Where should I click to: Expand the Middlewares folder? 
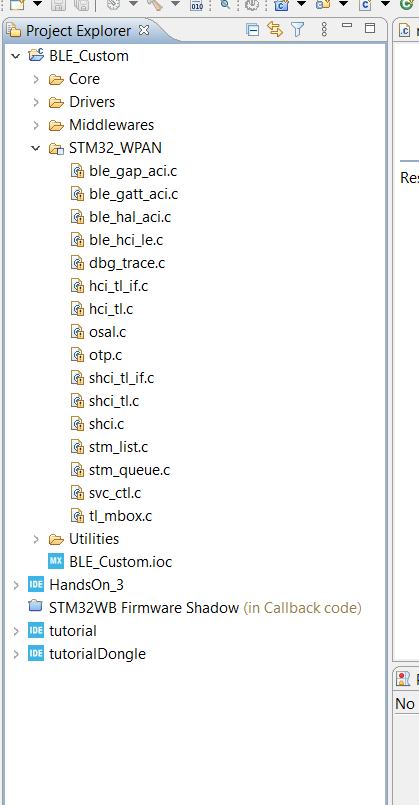coord(36,125)
